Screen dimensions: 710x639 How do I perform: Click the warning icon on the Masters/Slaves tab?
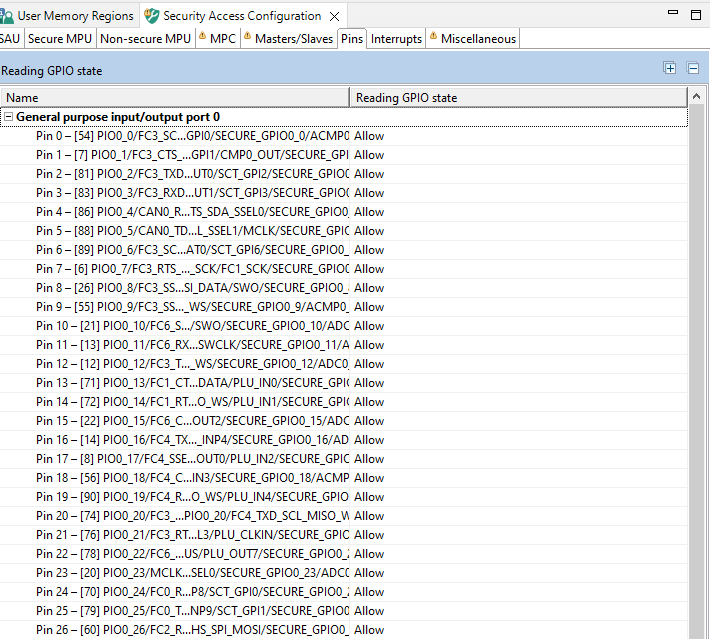click(x=247, y=38)
